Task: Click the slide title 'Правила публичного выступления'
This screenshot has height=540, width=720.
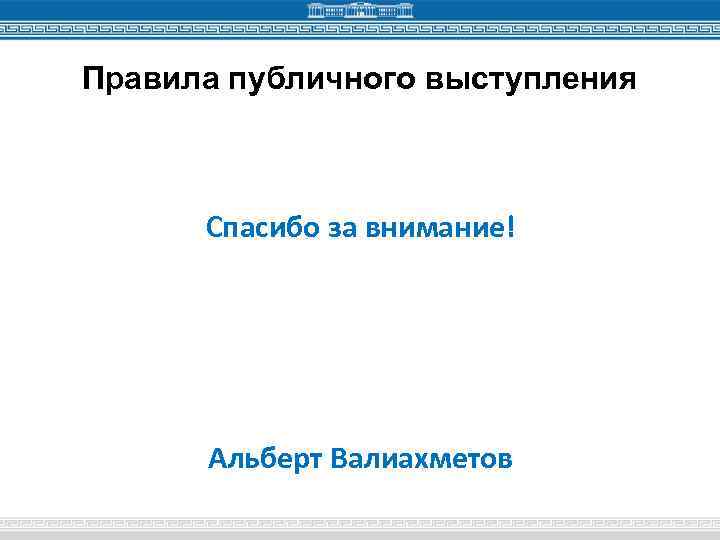Action: (359, 79)
